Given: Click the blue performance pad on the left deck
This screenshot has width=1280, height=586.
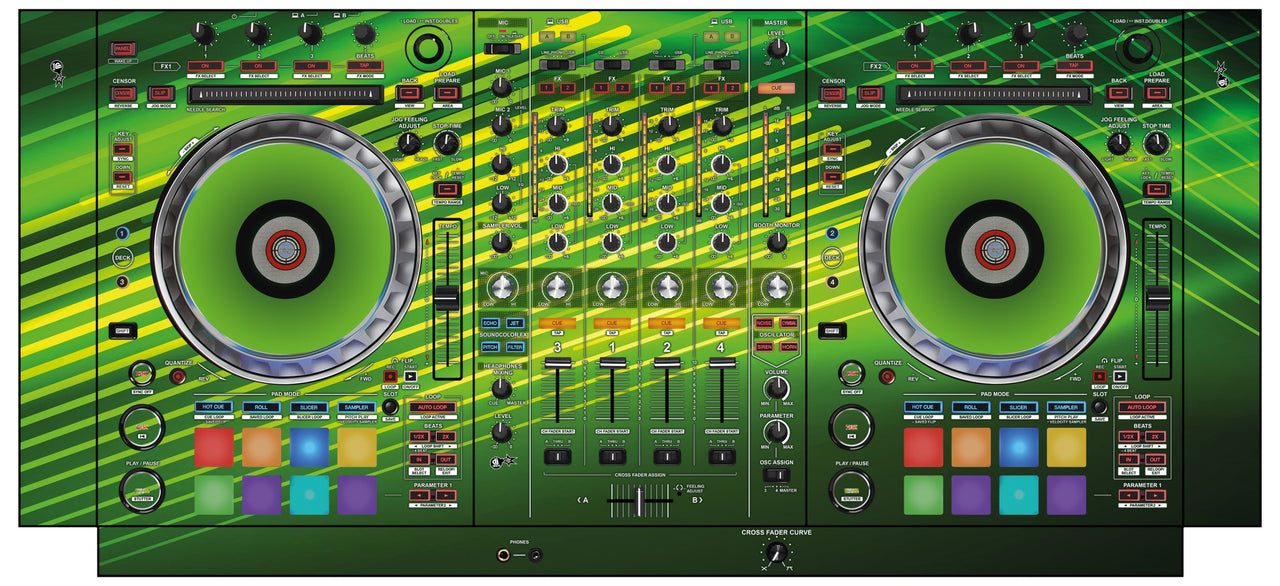Looking at the screenshot, I should click(x=309, y=447).
